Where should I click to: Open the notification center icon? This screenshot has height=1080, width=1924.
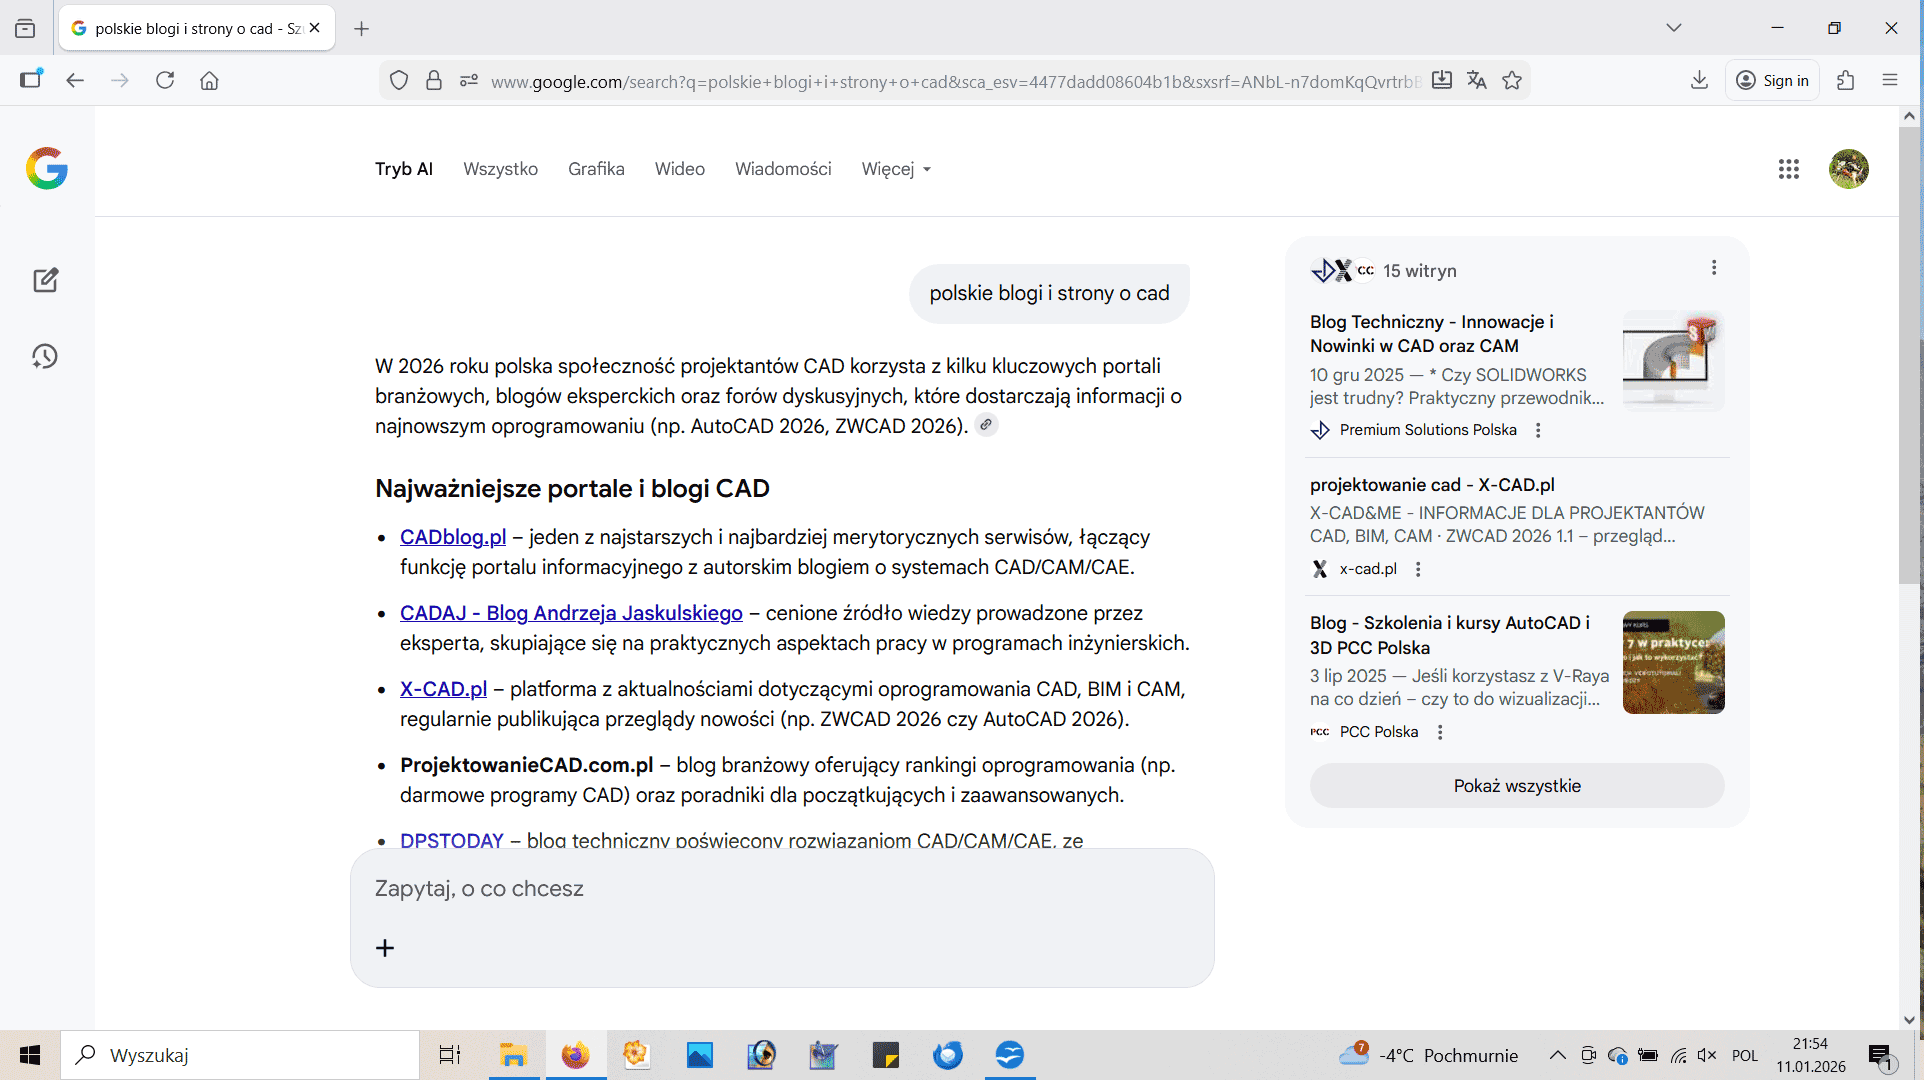pyautogui.click(x=1881, y=1056)
